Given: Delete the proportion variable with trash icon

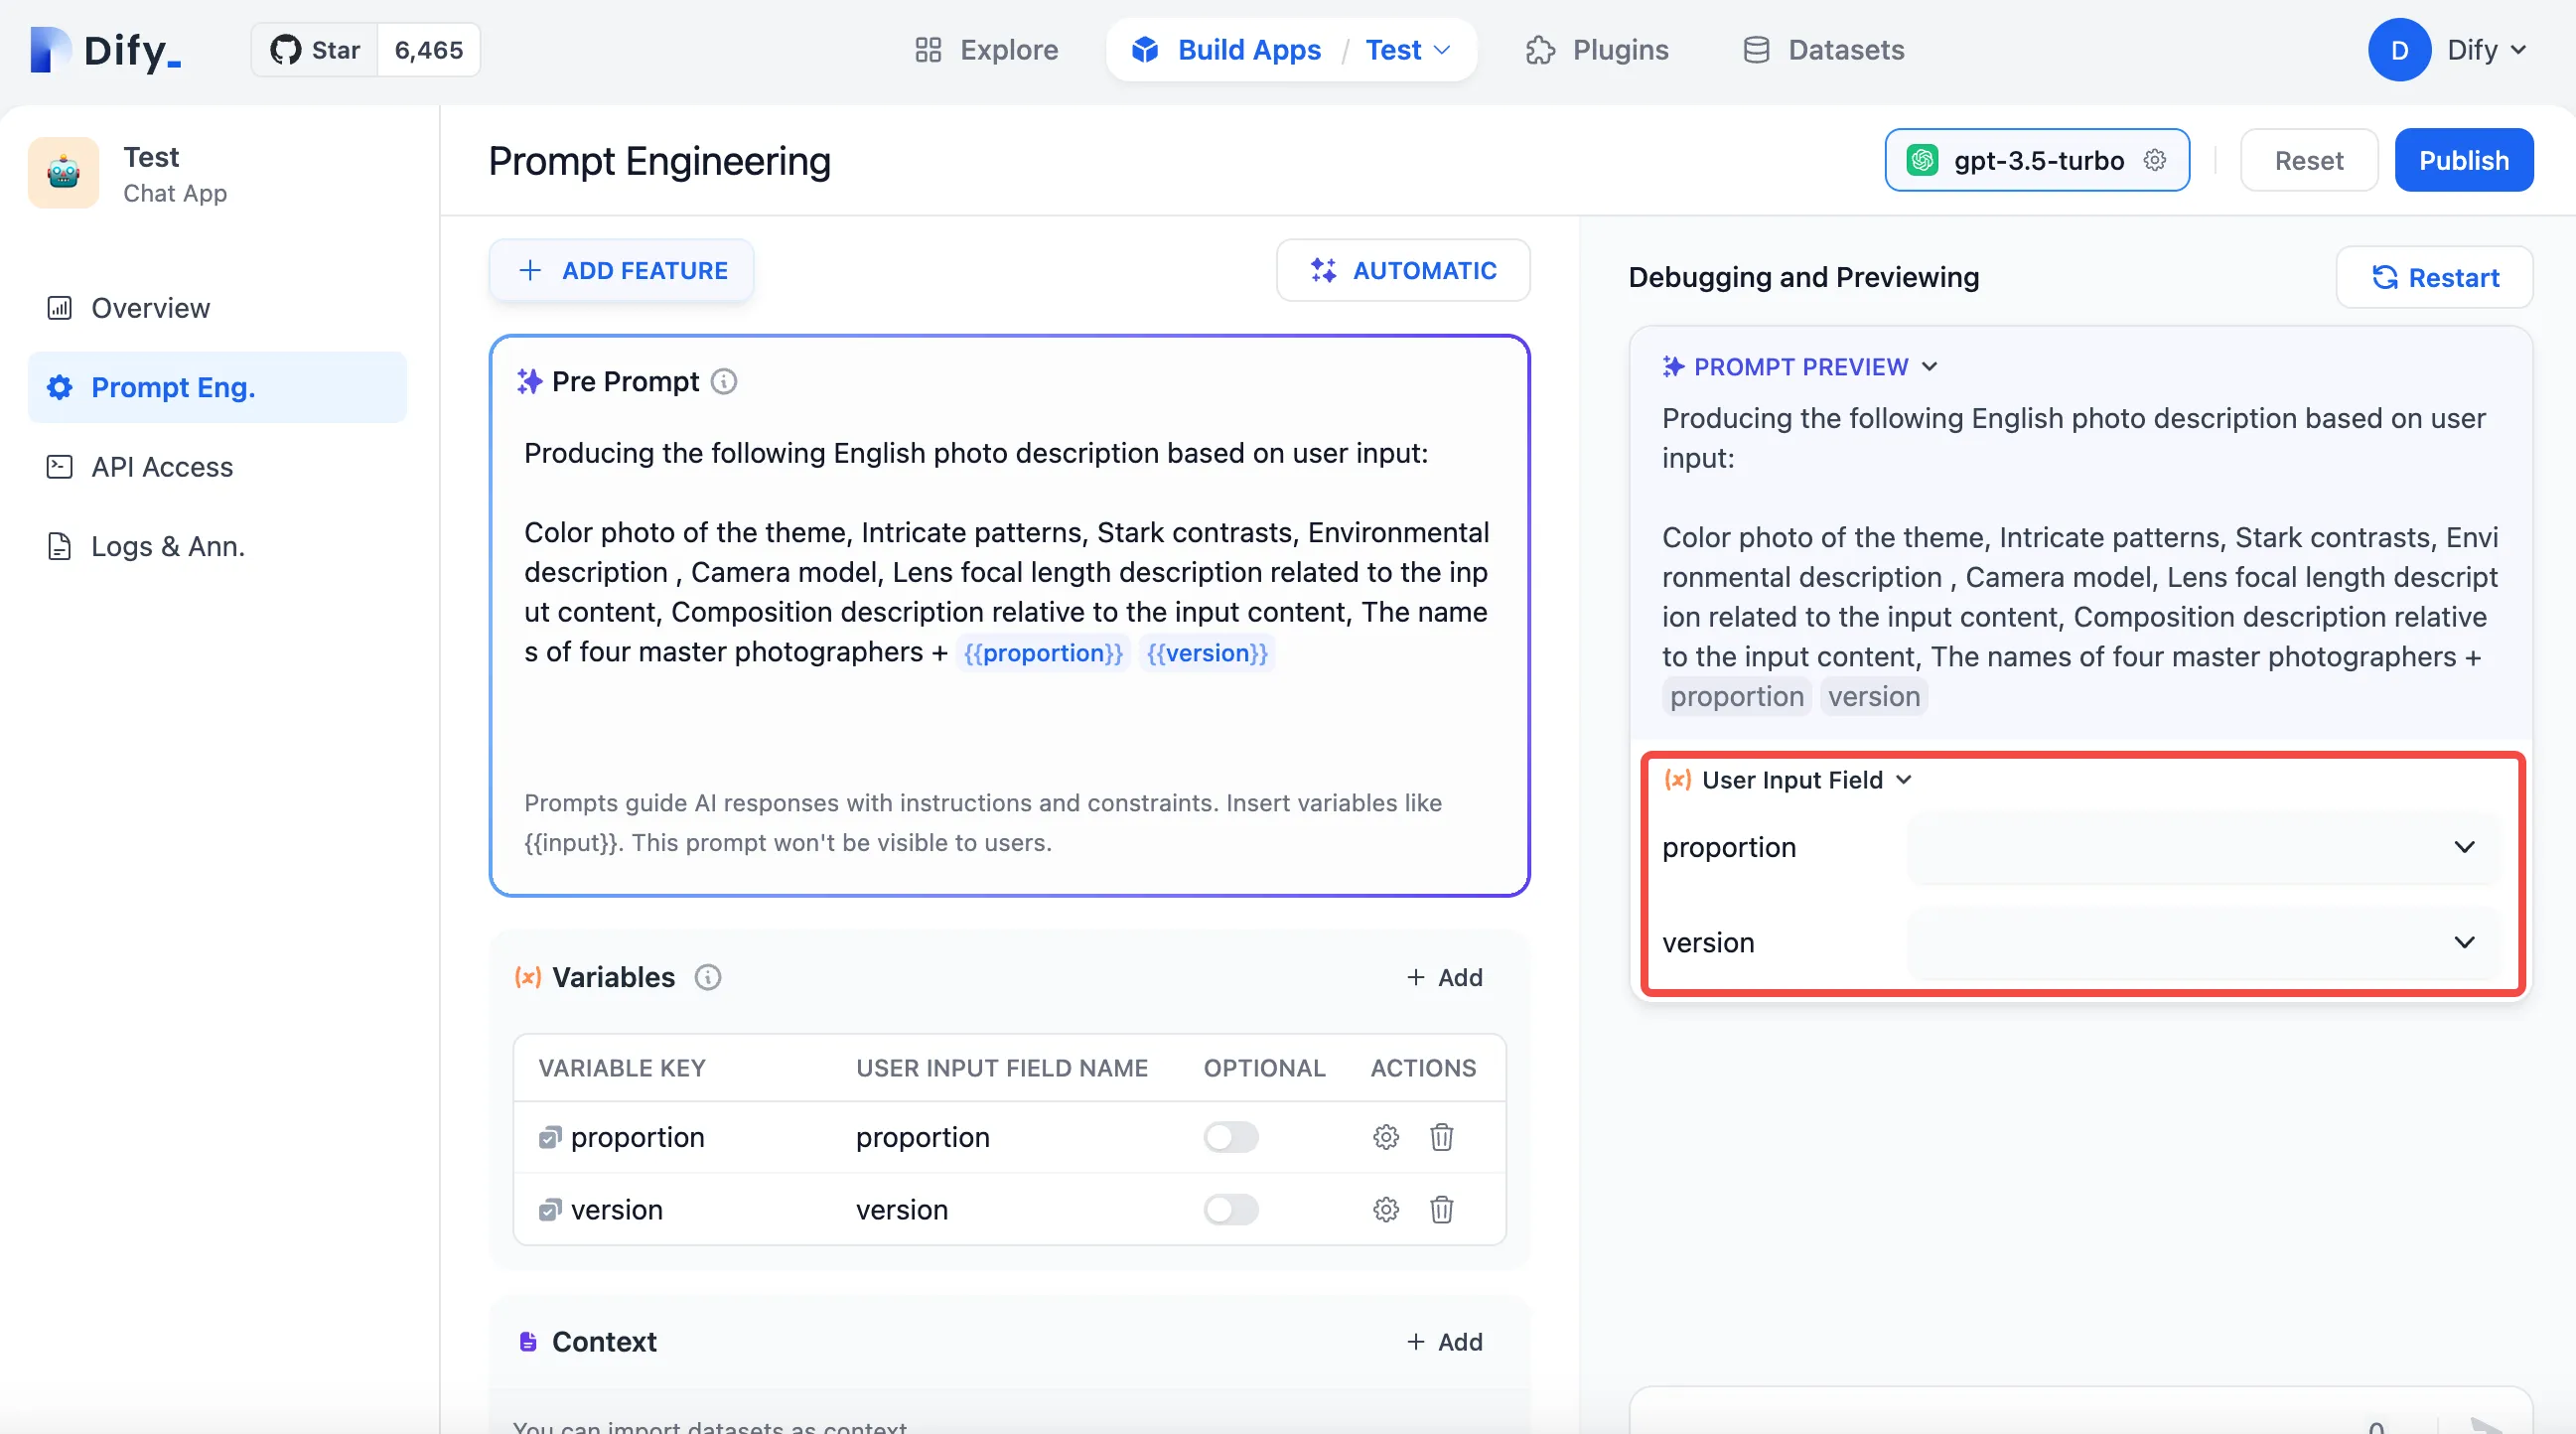Looking at the screenshot, I should point(1441,1137).
